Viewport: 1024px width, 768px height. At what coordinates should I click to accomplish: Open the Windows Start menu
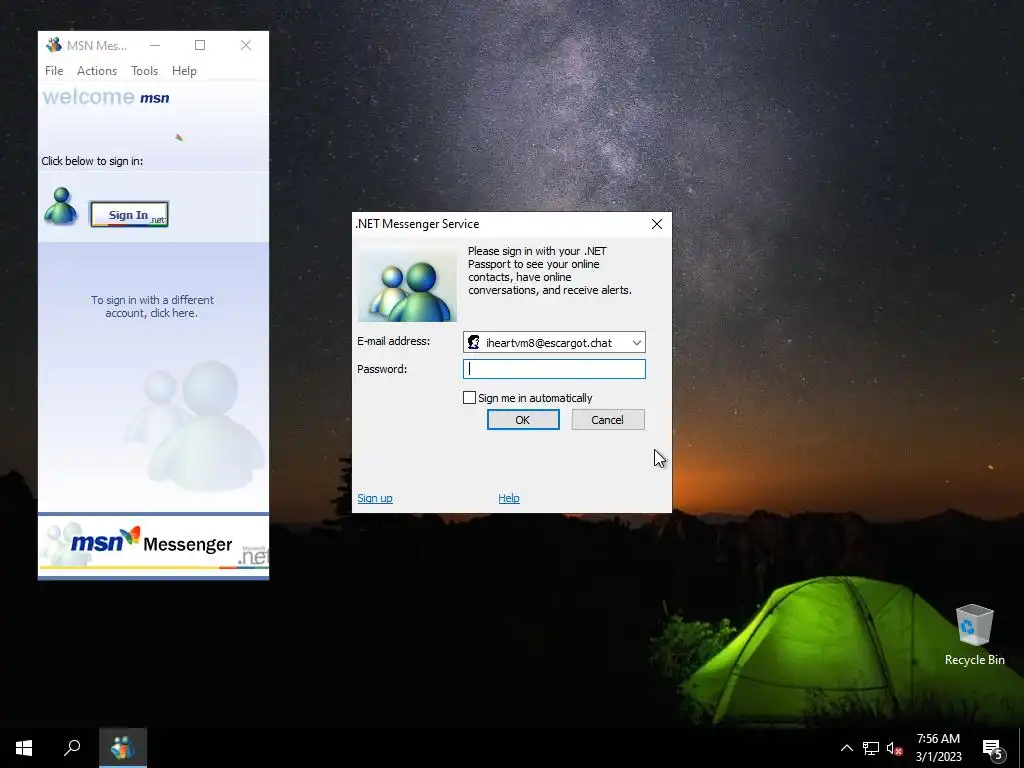pyautogui.click(x=24, y=748)
